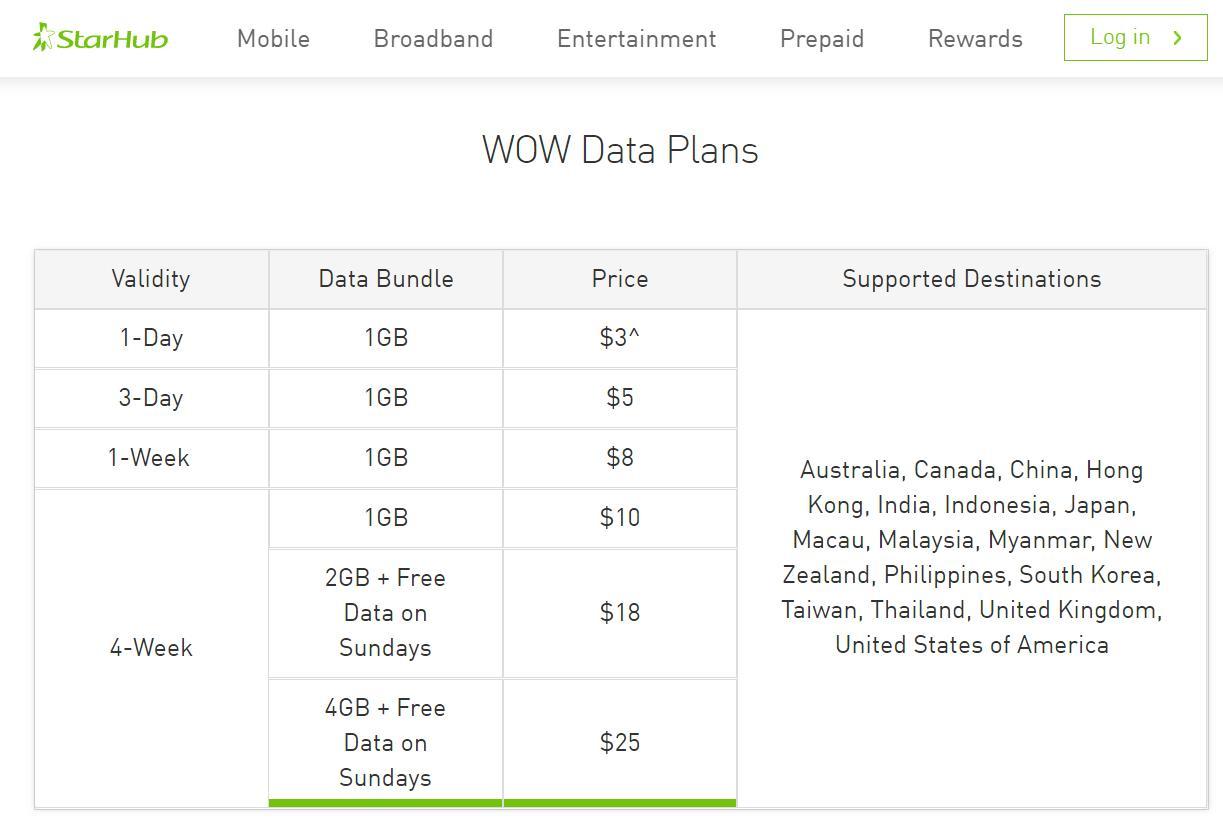Click the arrow icon in Log in button
The height and width of the screenshot is (831, 1223).
click(x=1178, y=38)
